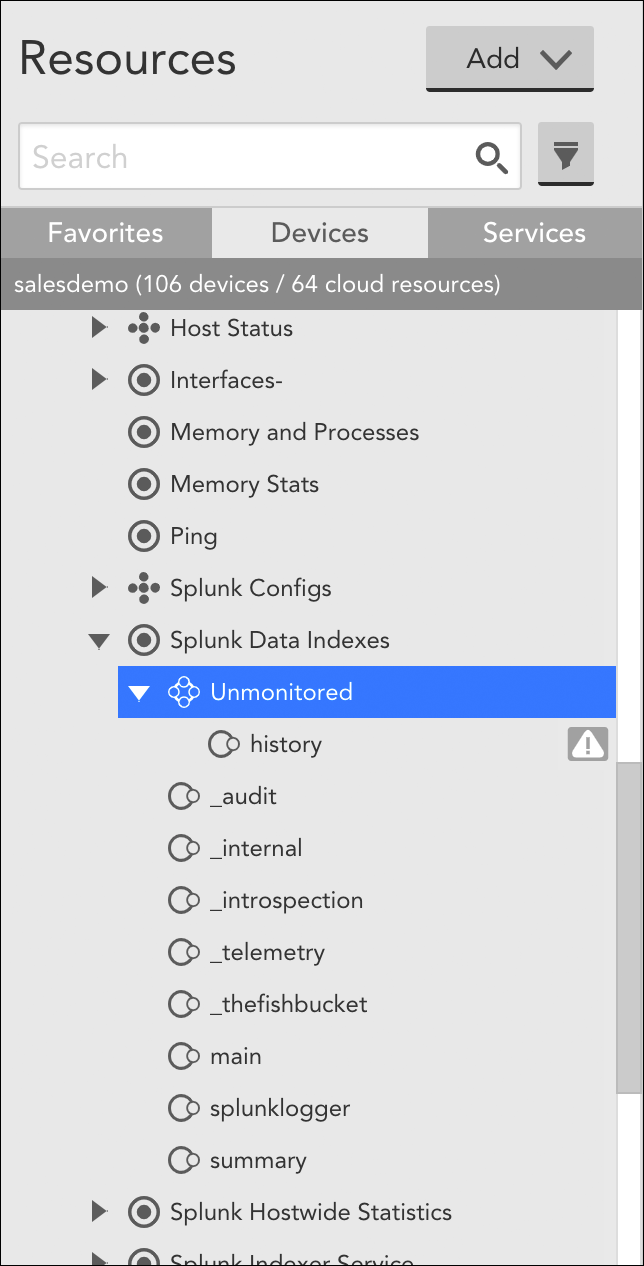644x1266 pixels.
Task: Expand Splunk Hostwide Statistics node
Action: [x=99, y=1211]
